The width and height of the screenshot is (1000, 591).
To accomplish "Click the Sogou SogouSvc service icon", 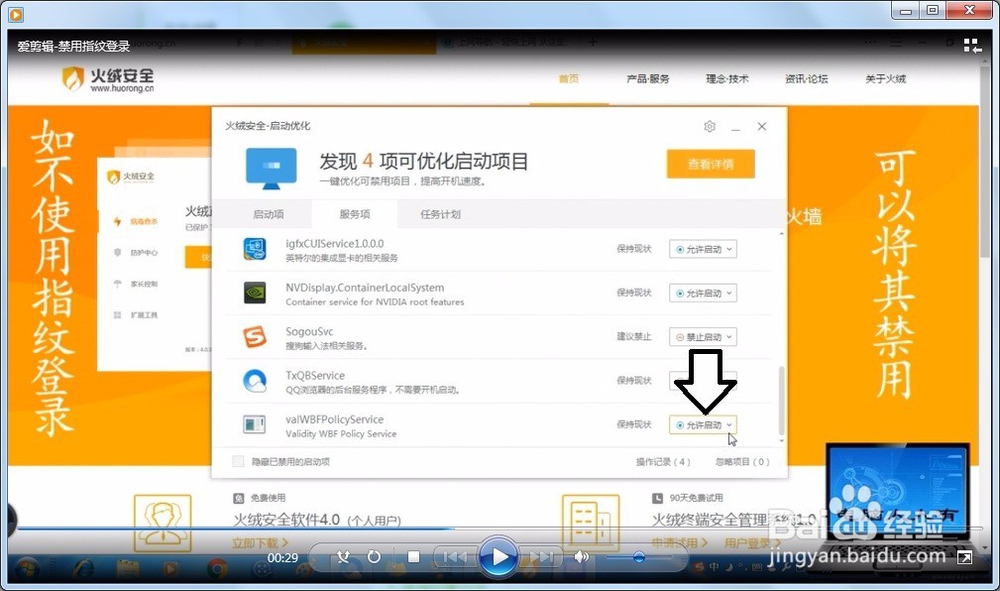I will click(x=253, y=337).
